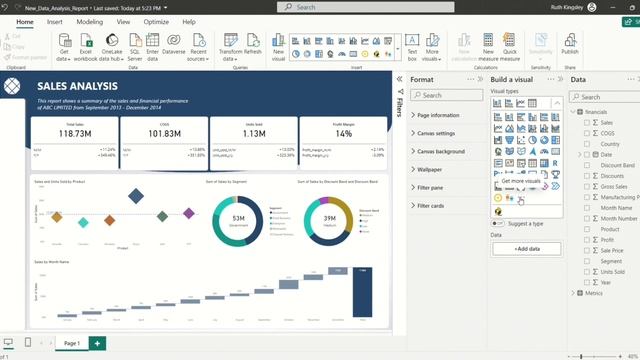640x360 pixels.
Task: Click the SQL Server icon
Action: (135, 47)
